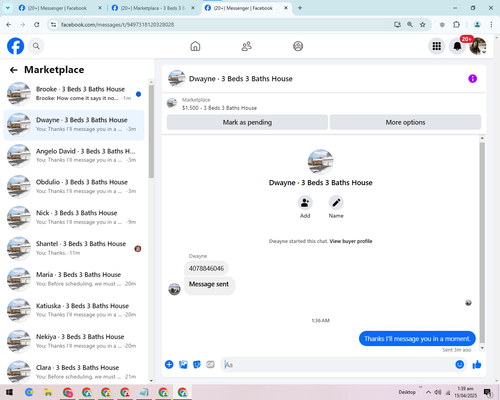Open the Clara conversation
Screen dimensions: 500x400
74,372
